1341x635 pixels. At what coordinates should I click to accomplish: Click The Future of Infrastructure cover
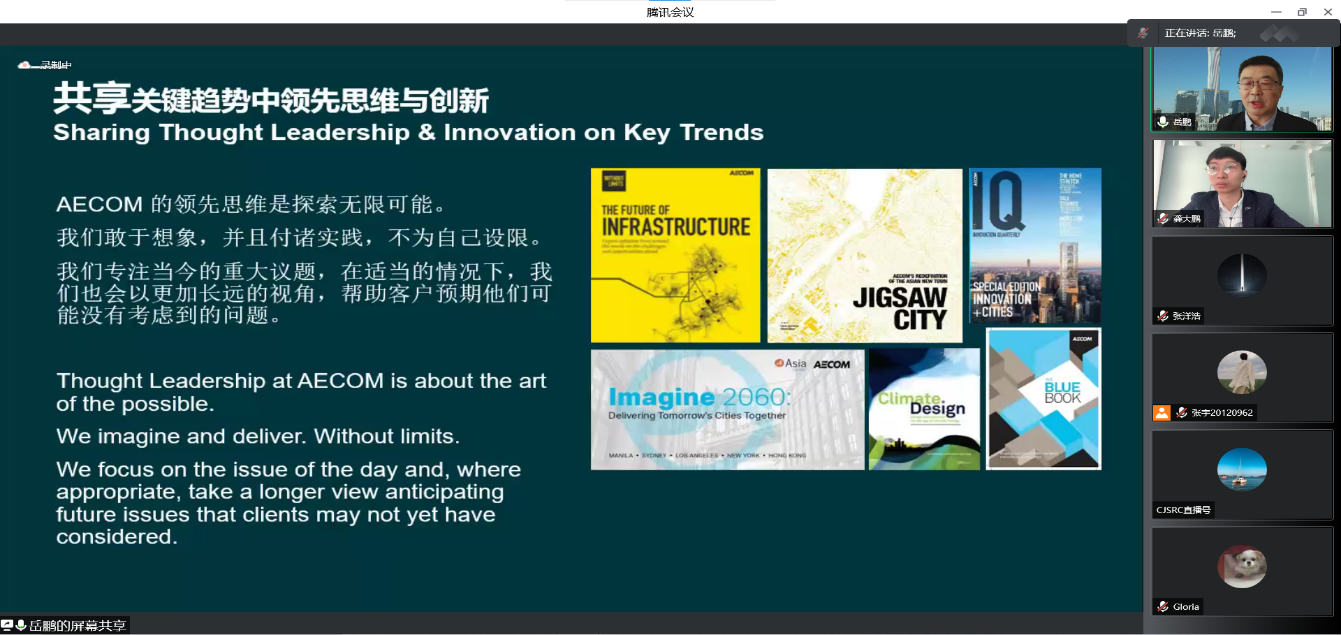click(x=675, y=255)
